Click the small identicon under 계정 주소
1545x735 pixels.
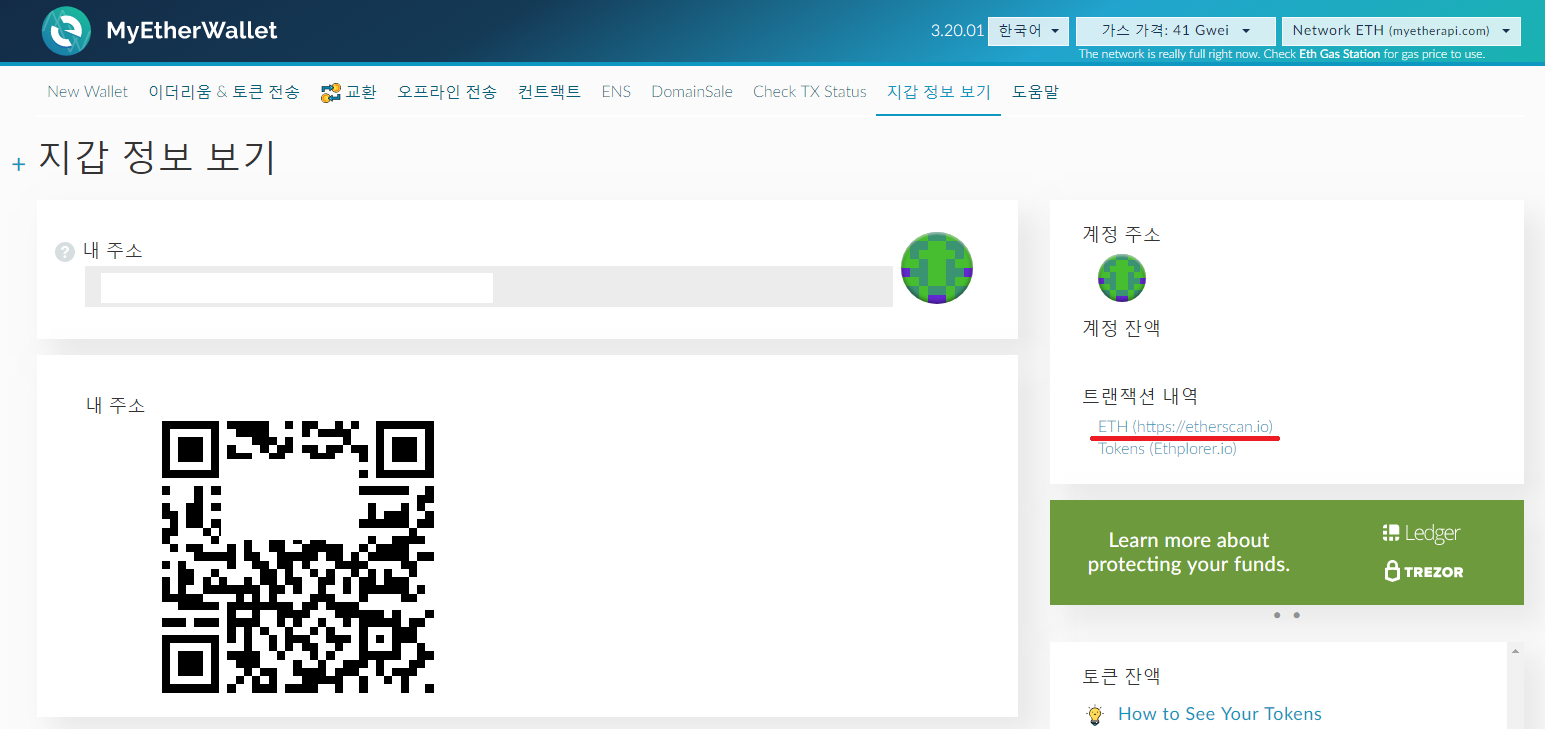pos(1122,278)
